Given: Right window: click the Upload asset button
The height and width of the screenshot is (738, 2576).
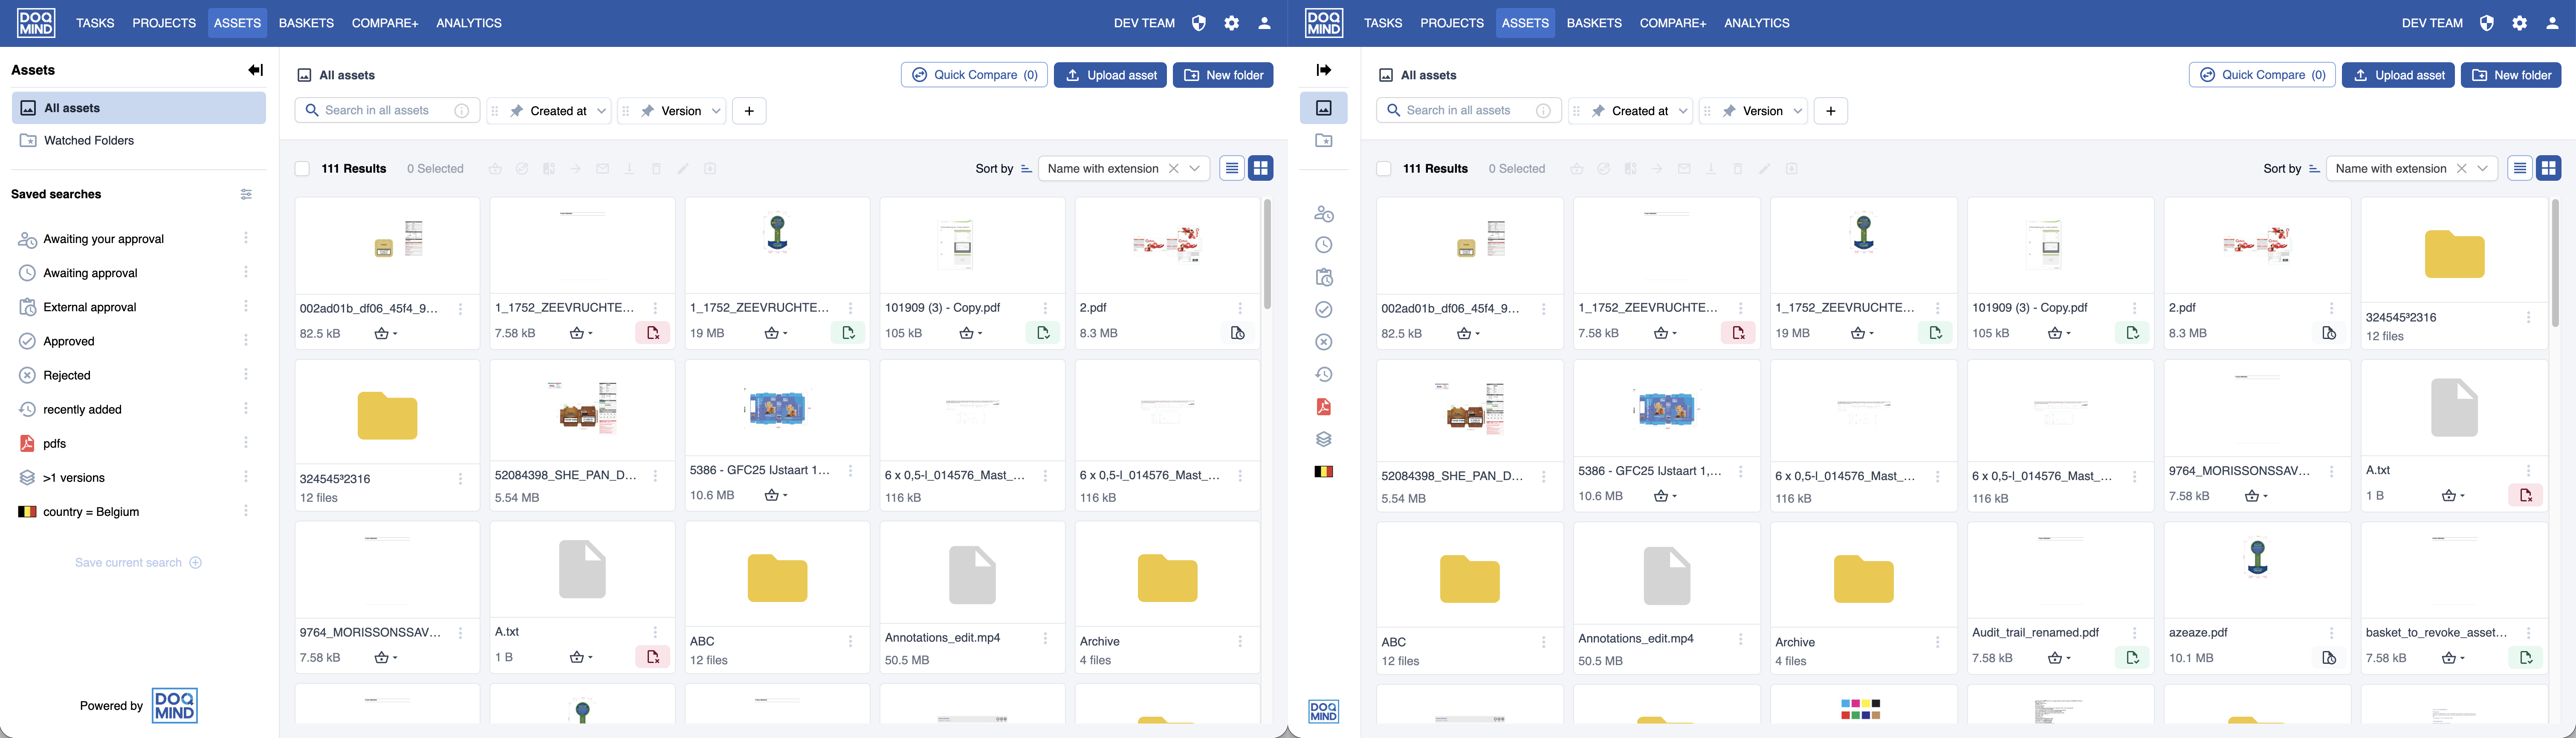Looking at the screenshot, I should [2398, 75].
